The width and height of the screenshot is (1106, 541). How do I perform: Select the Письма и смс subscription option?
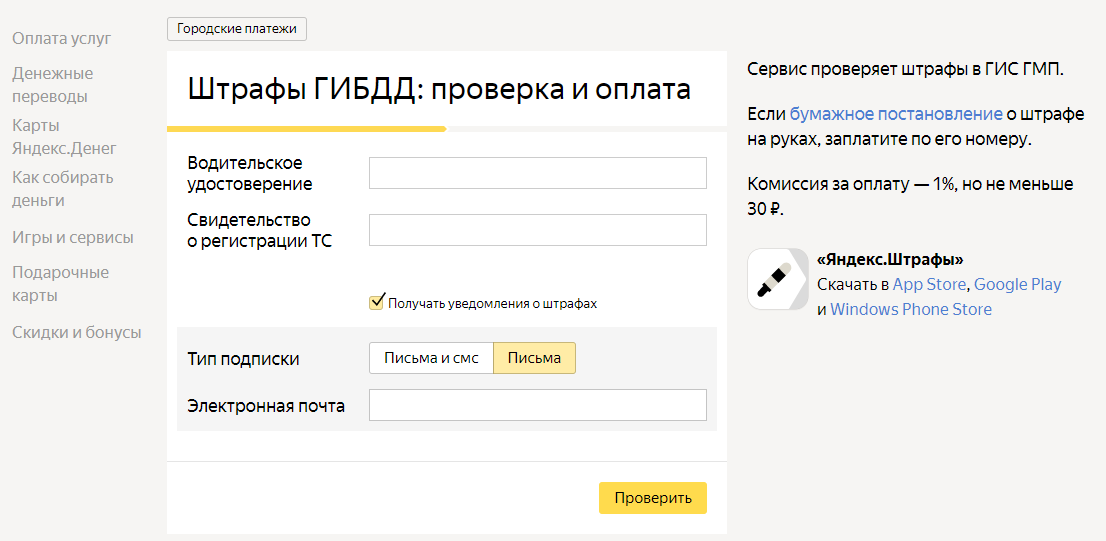[x=431, y=358]
